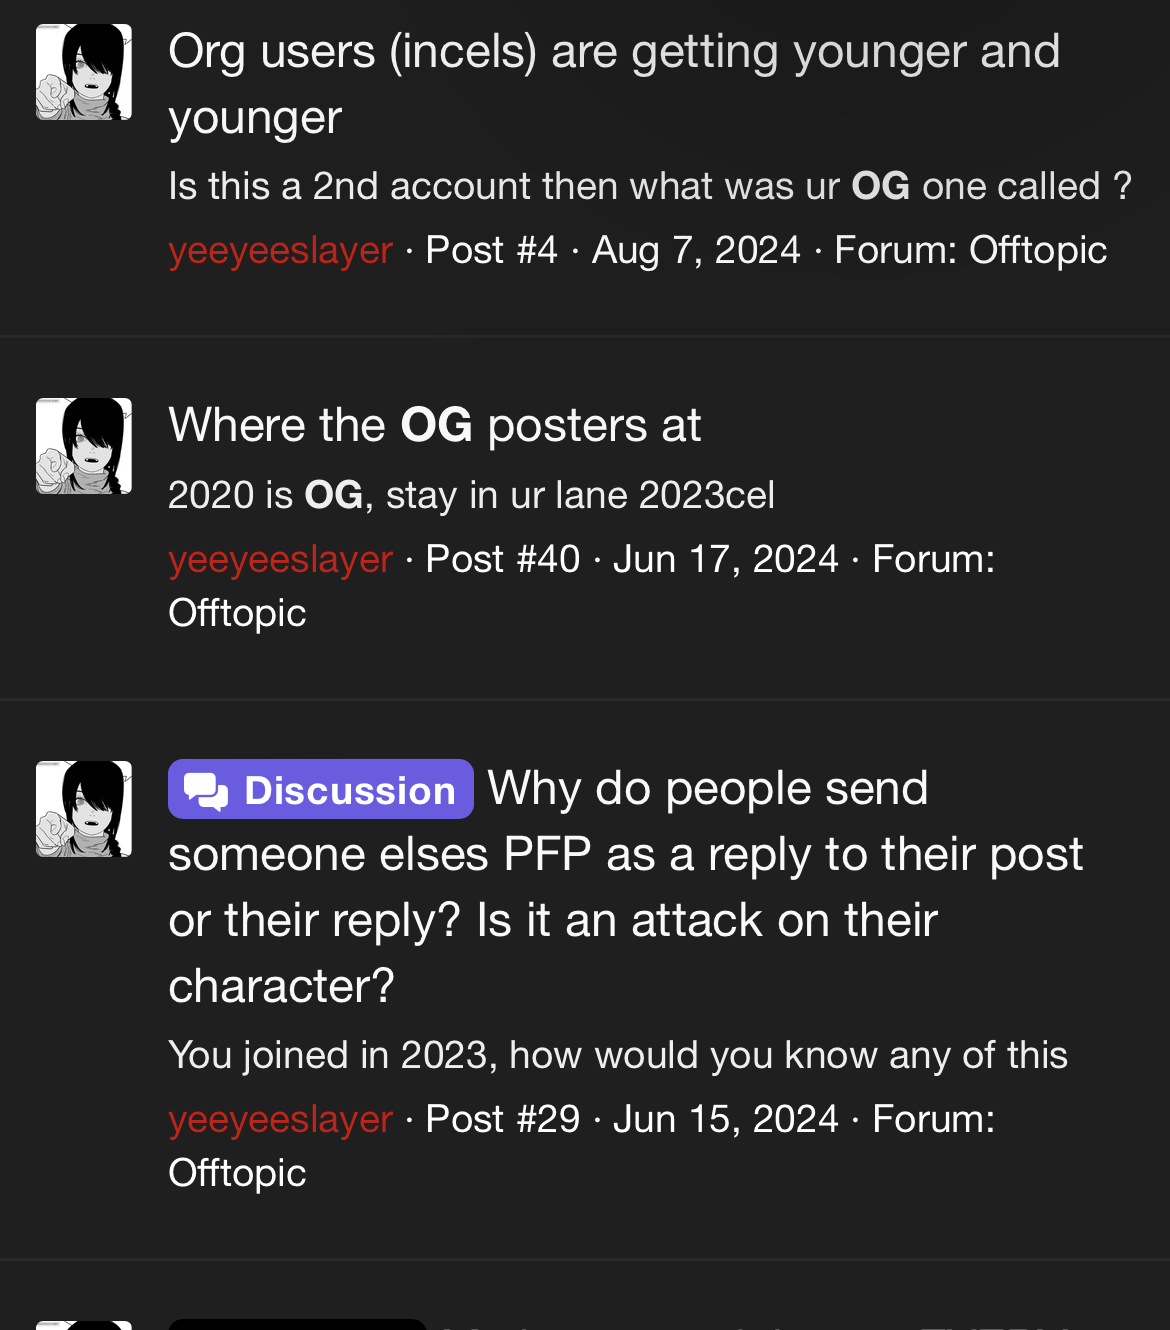Select snippet 'You joined in 2023, how would you know'
Image resolution: width=1170 pixels, height=1330 pixels.
[618, 1055]
